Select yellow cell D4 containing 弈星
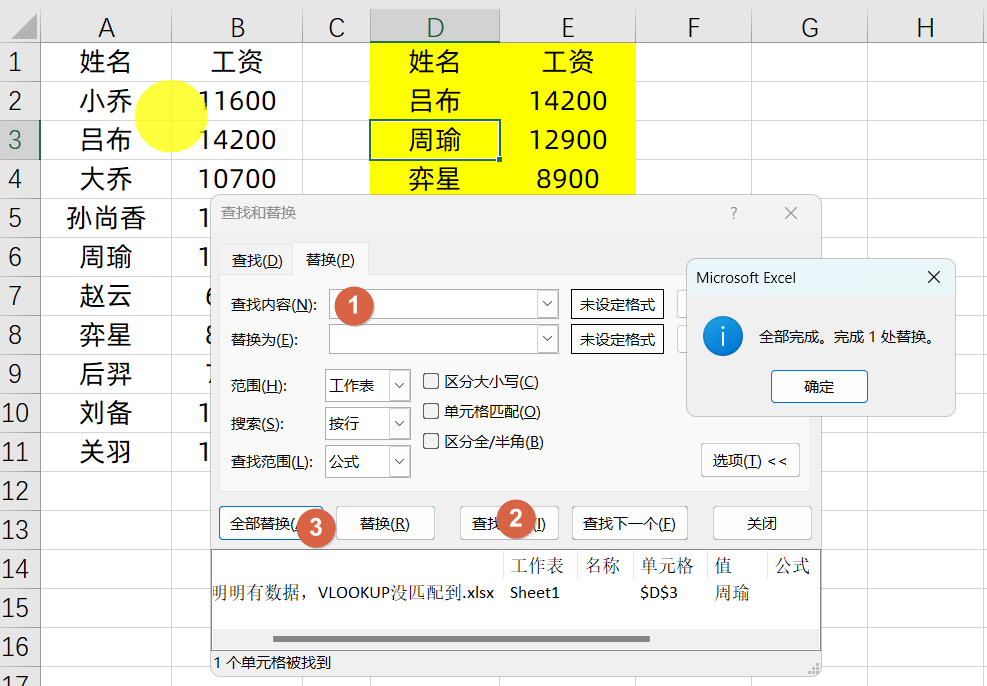This screenshot has width=987, height=686. coord(435,179)
